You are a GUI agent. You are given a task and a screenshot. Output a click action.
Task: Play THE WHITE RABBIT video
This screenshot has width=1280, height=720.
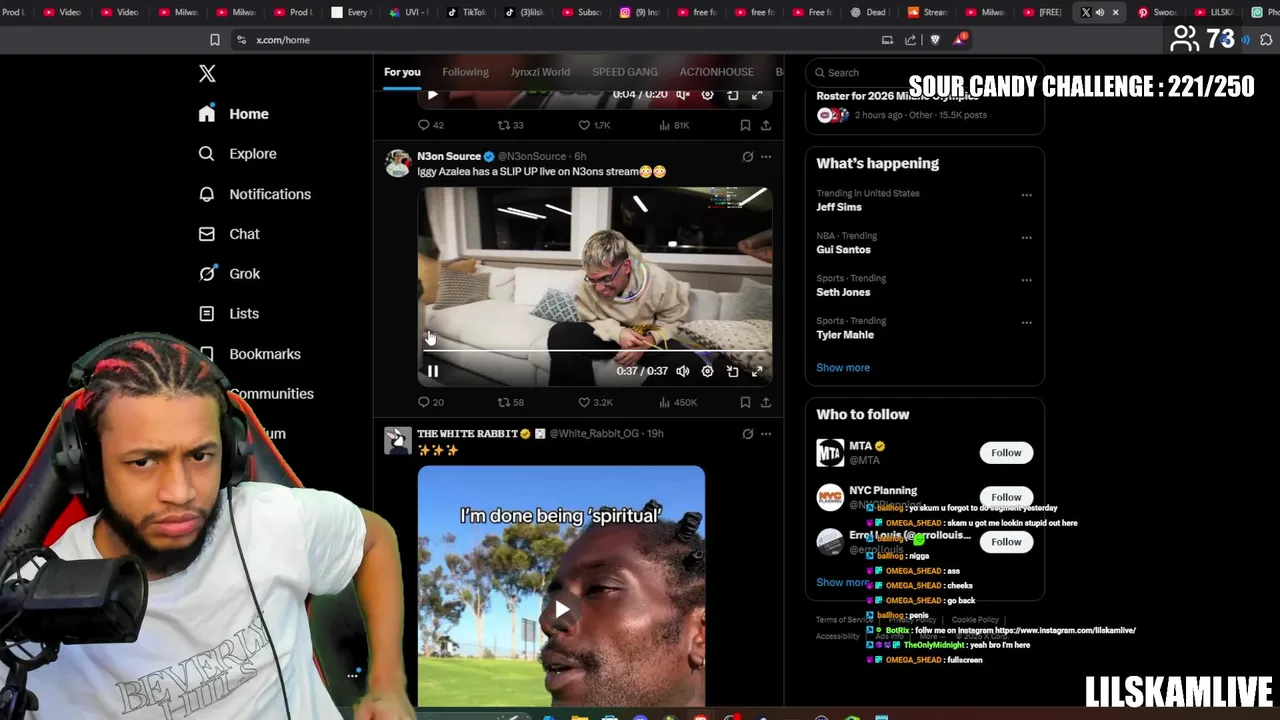pyautogui.click(x=562, y=609)
